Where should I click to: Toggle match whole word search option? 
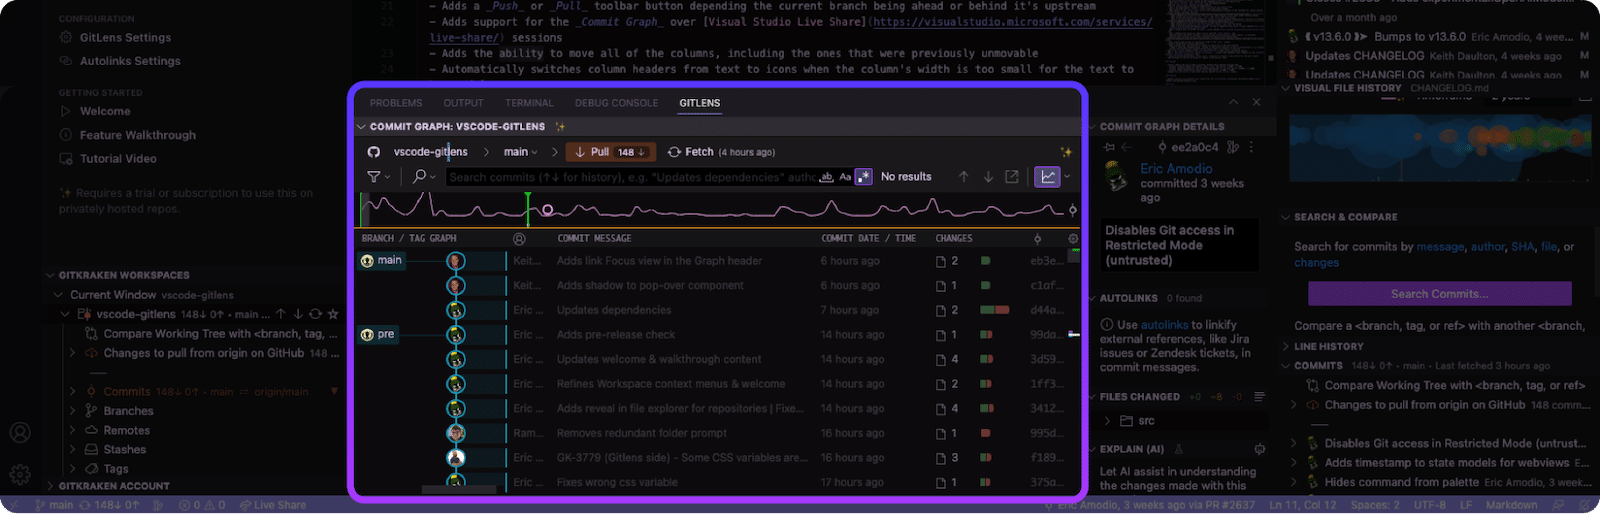click(827, 177)
